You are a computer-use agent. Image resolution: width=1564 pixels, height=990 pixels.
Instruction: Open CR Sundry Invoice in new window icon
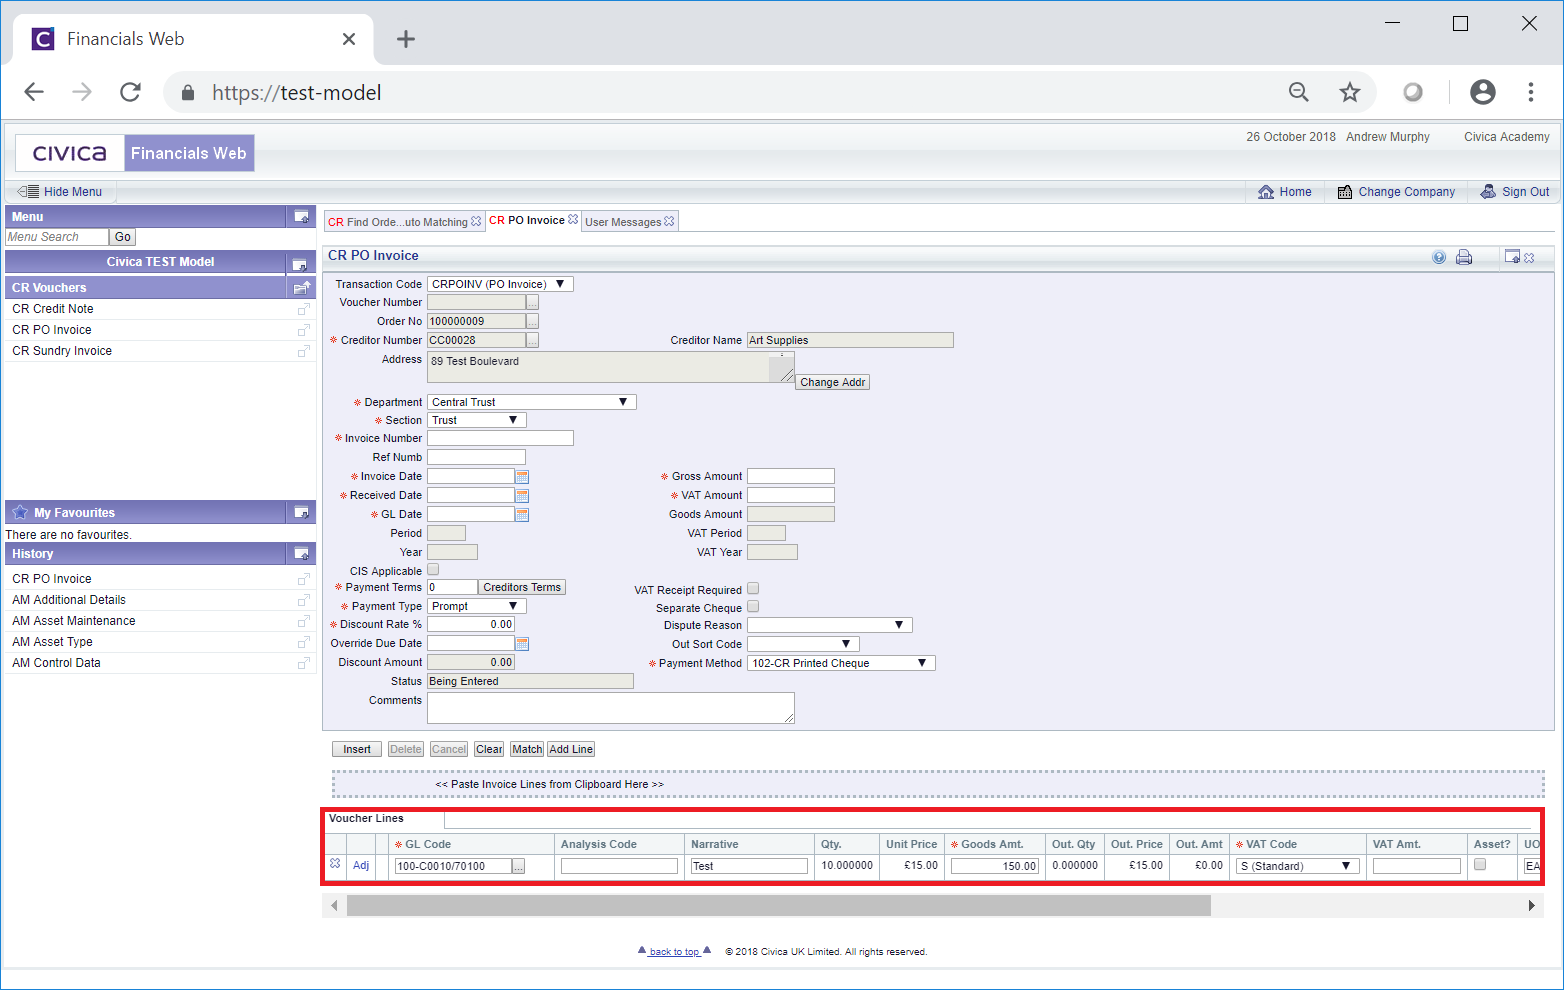pos(304,351)
